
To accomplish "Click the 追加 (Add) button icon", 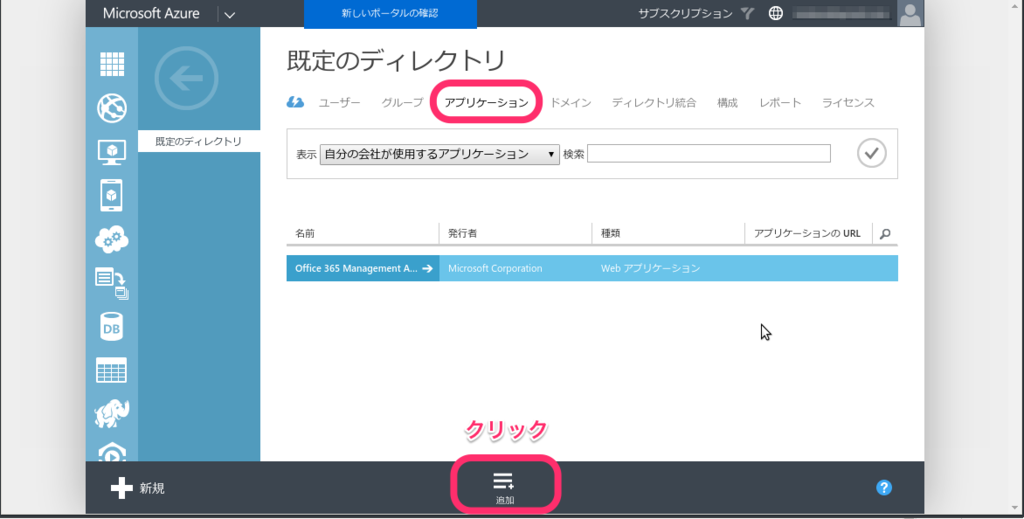I will click(x=505, y=488).
